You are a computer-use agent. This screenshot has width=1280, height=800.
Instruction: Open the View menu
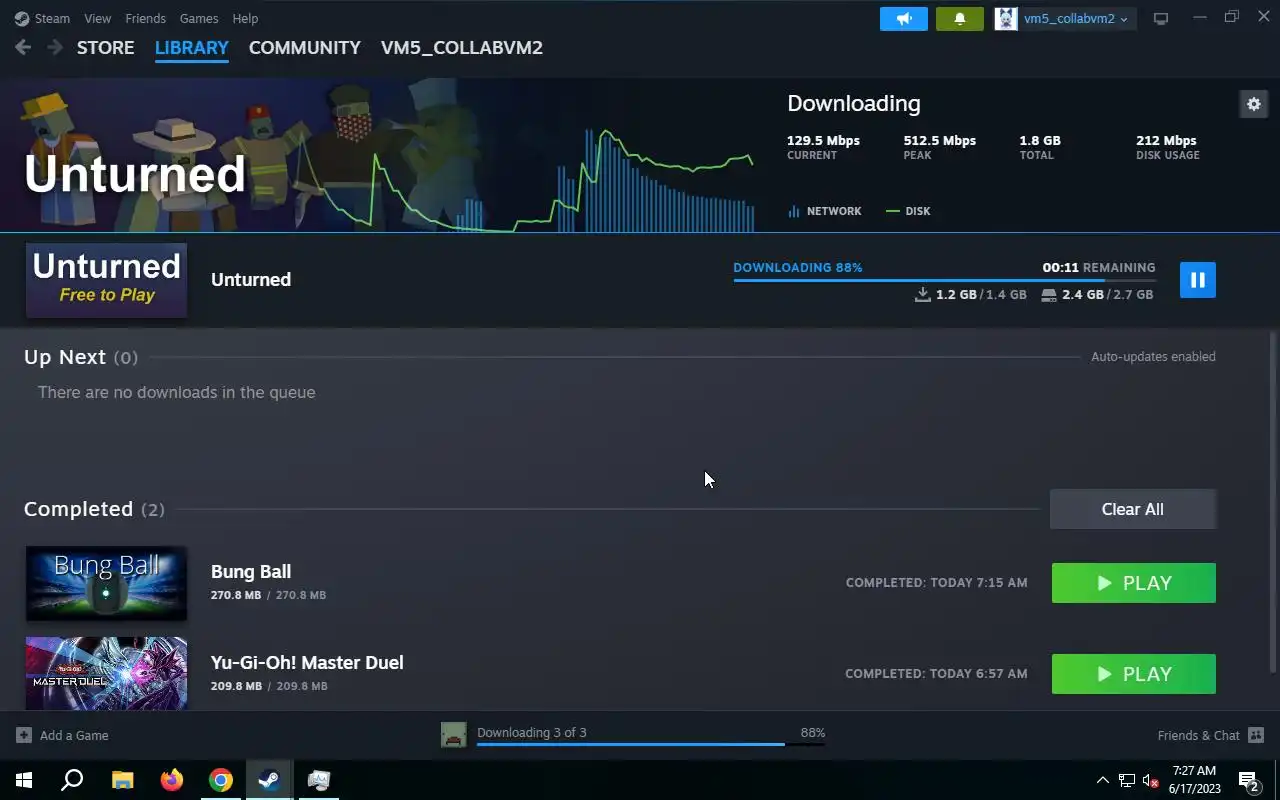98,18
